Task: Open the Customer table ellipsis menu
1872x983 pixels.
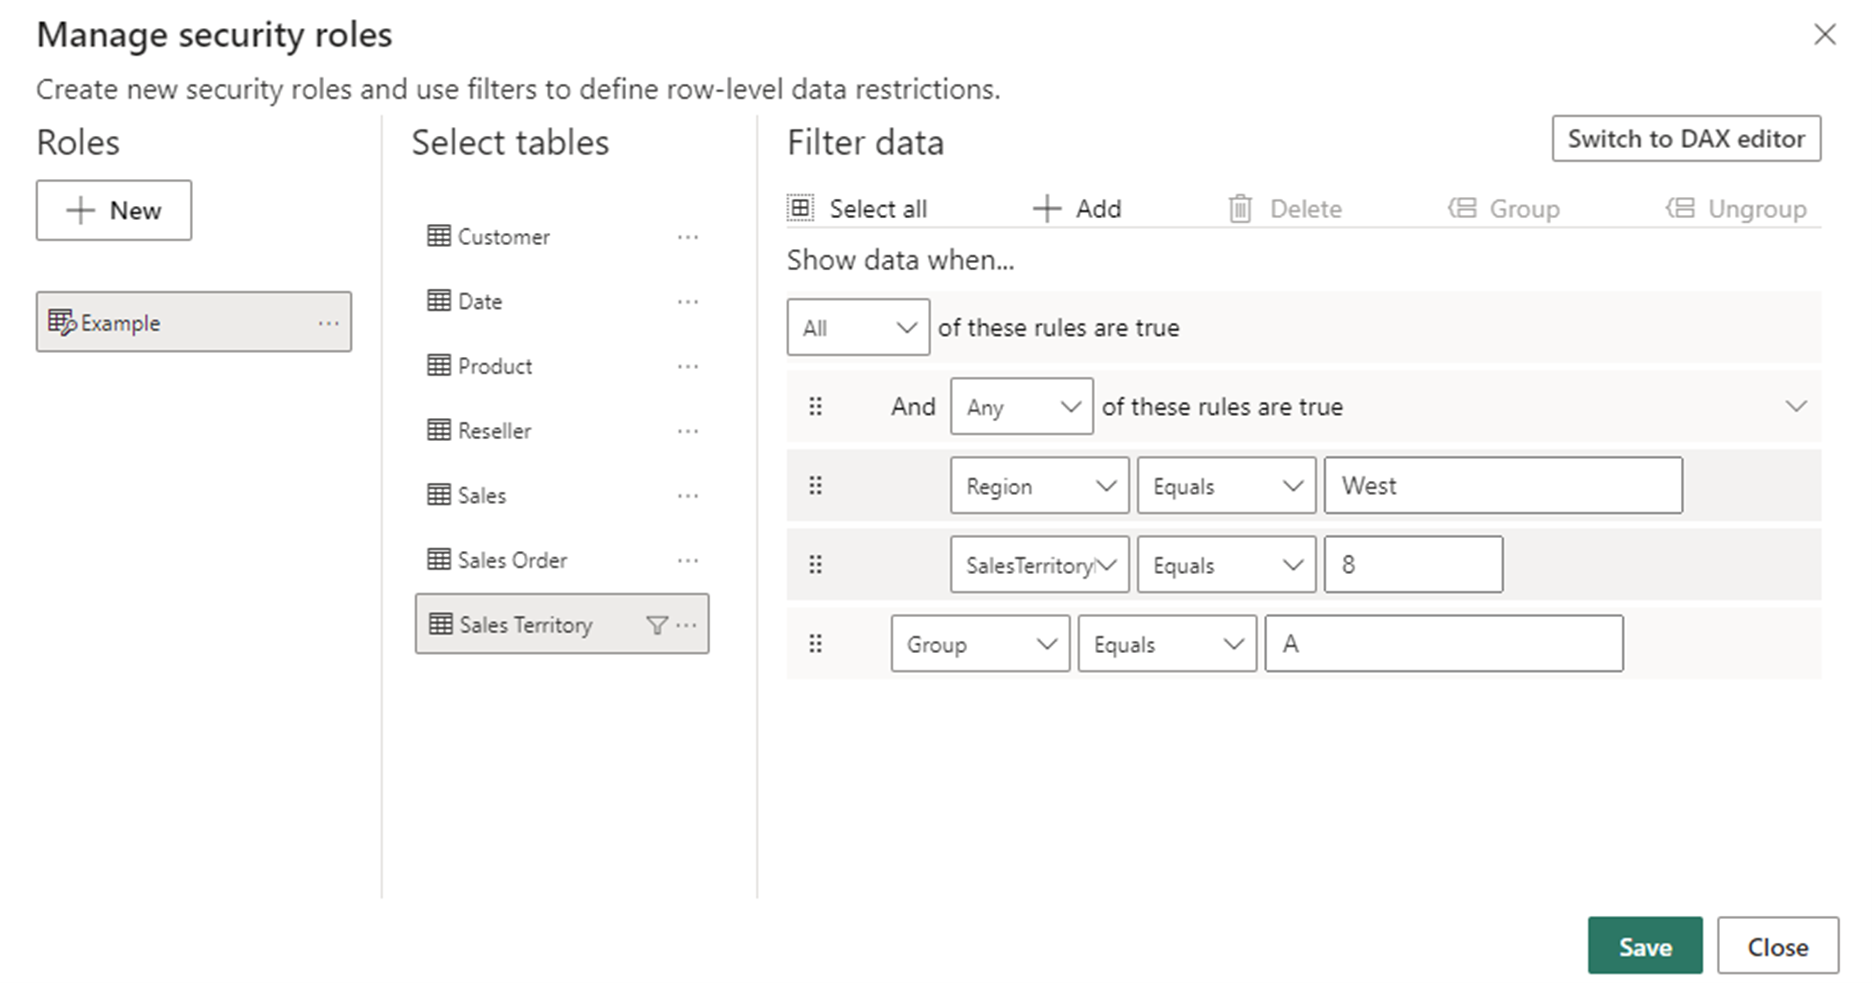Action: pyautogui.click(x=687, y=237)
